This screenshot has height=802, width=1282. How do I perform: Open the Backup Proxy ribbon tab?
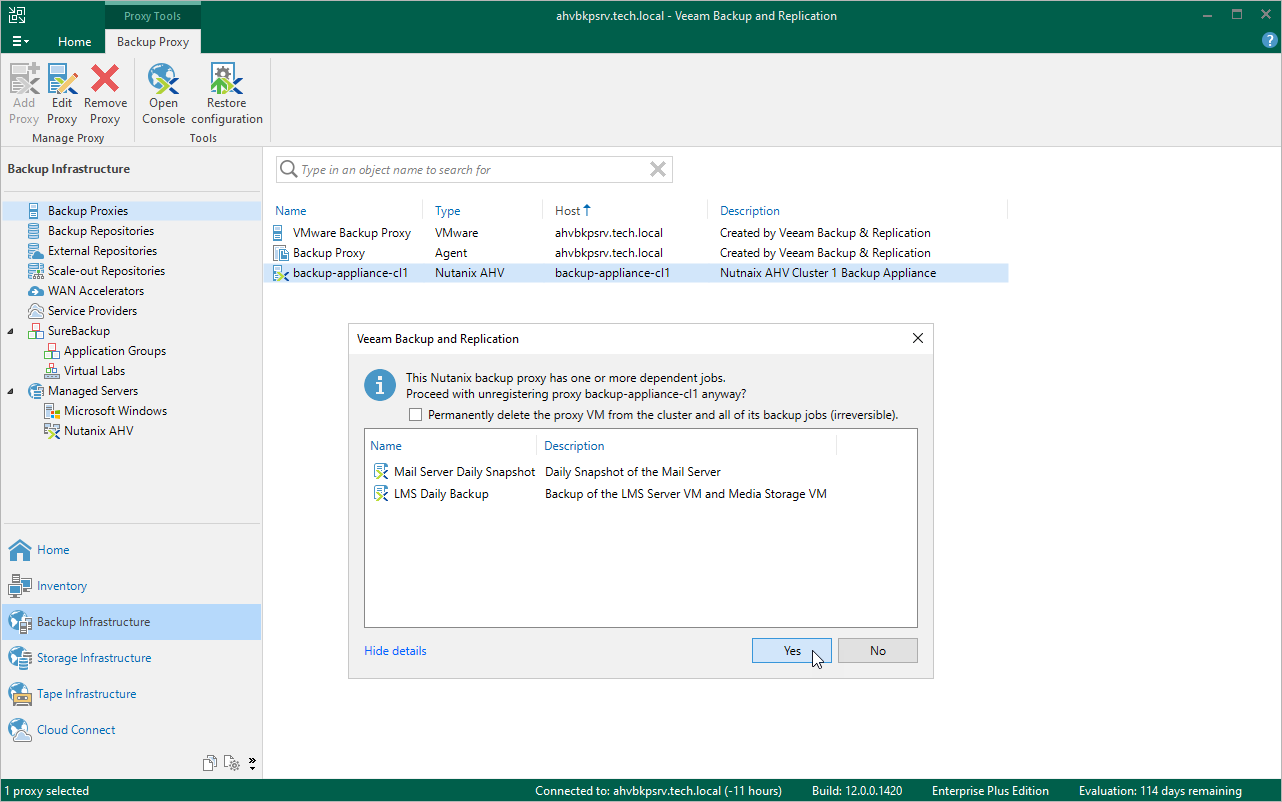pos(153,42)
